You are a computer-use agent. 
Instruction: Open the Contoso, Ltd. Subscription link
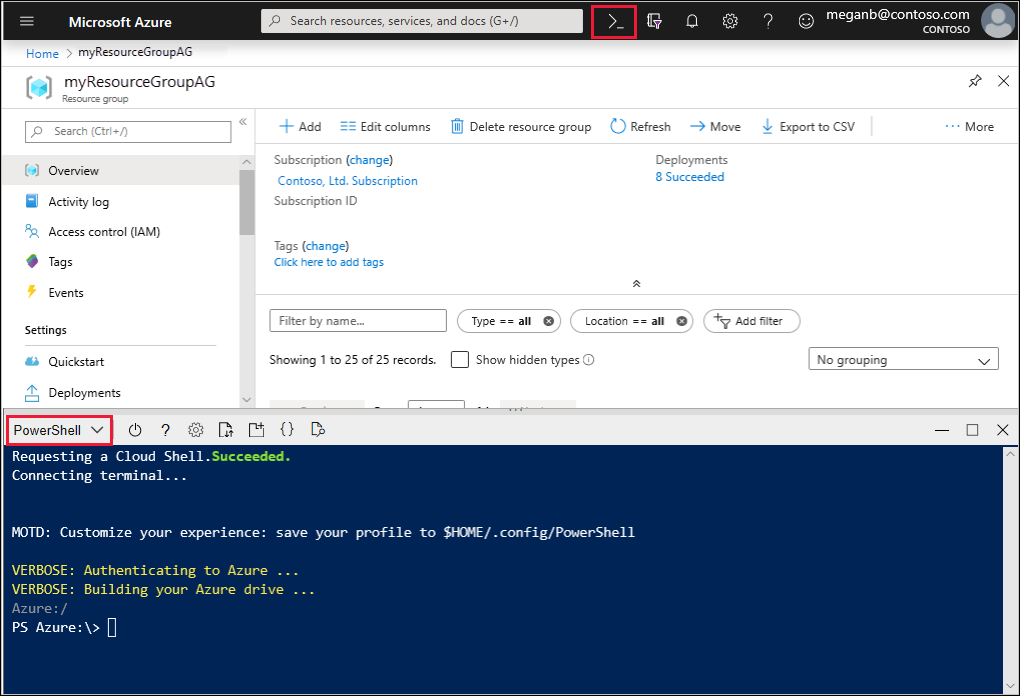tap(347, 180)
